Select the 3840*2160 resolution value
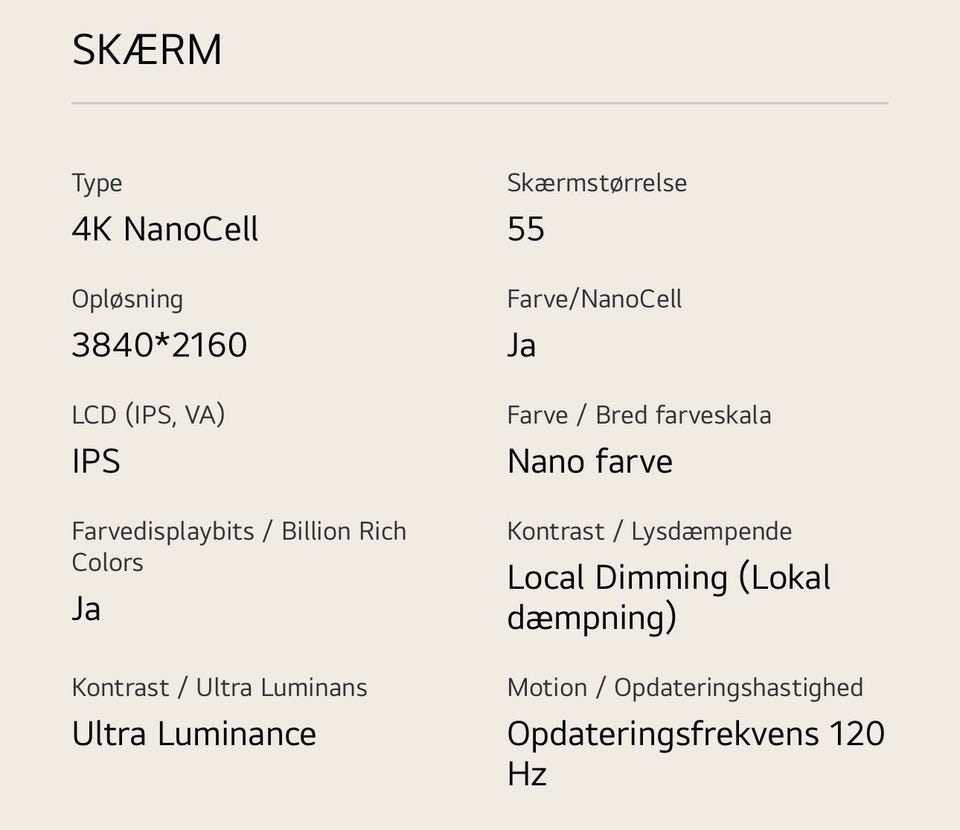Viewport: 960px width, 830px height. click(x=159, y=345)
